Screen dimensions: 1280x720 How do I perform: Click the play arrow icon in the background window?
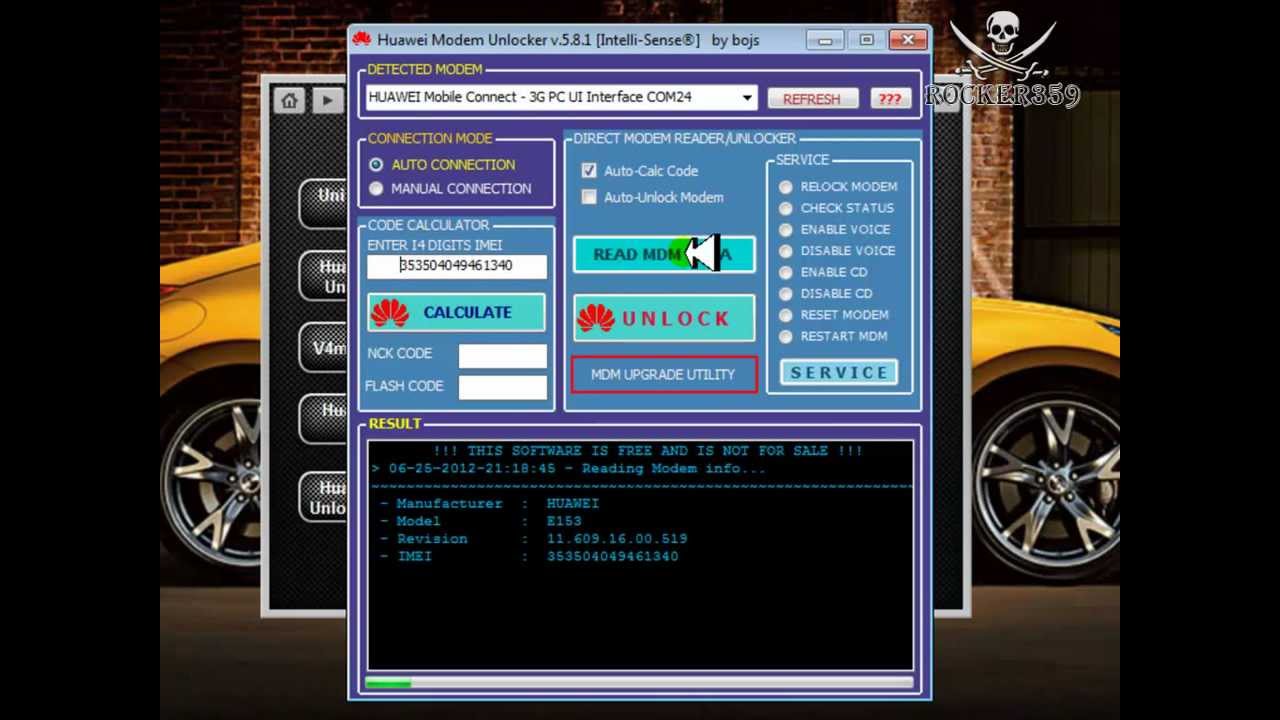click(x=327, y=100)
